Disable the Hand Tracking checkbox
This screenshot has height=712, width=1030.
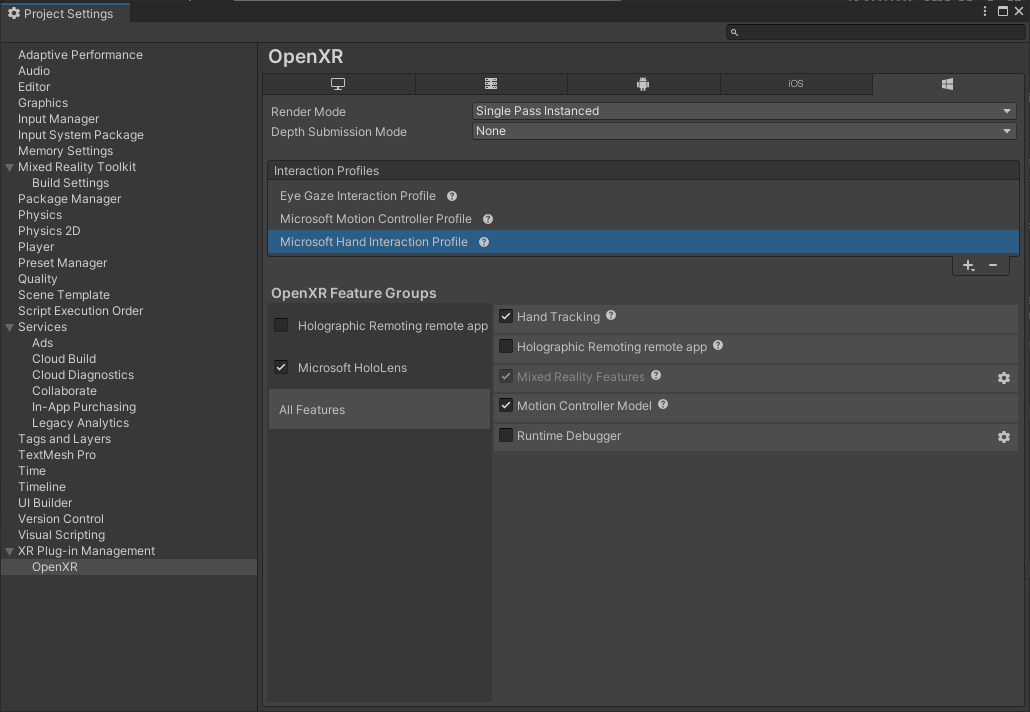click(x=506, y=317)
